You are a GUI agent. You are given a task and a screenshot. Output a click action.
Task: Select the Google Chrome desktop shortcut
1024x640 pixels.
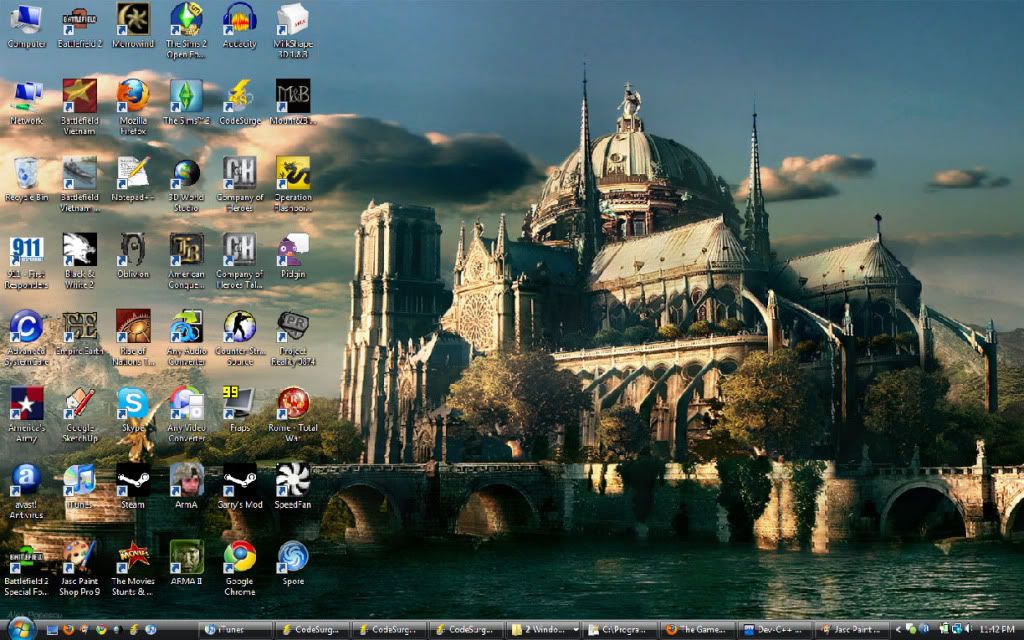240,568
